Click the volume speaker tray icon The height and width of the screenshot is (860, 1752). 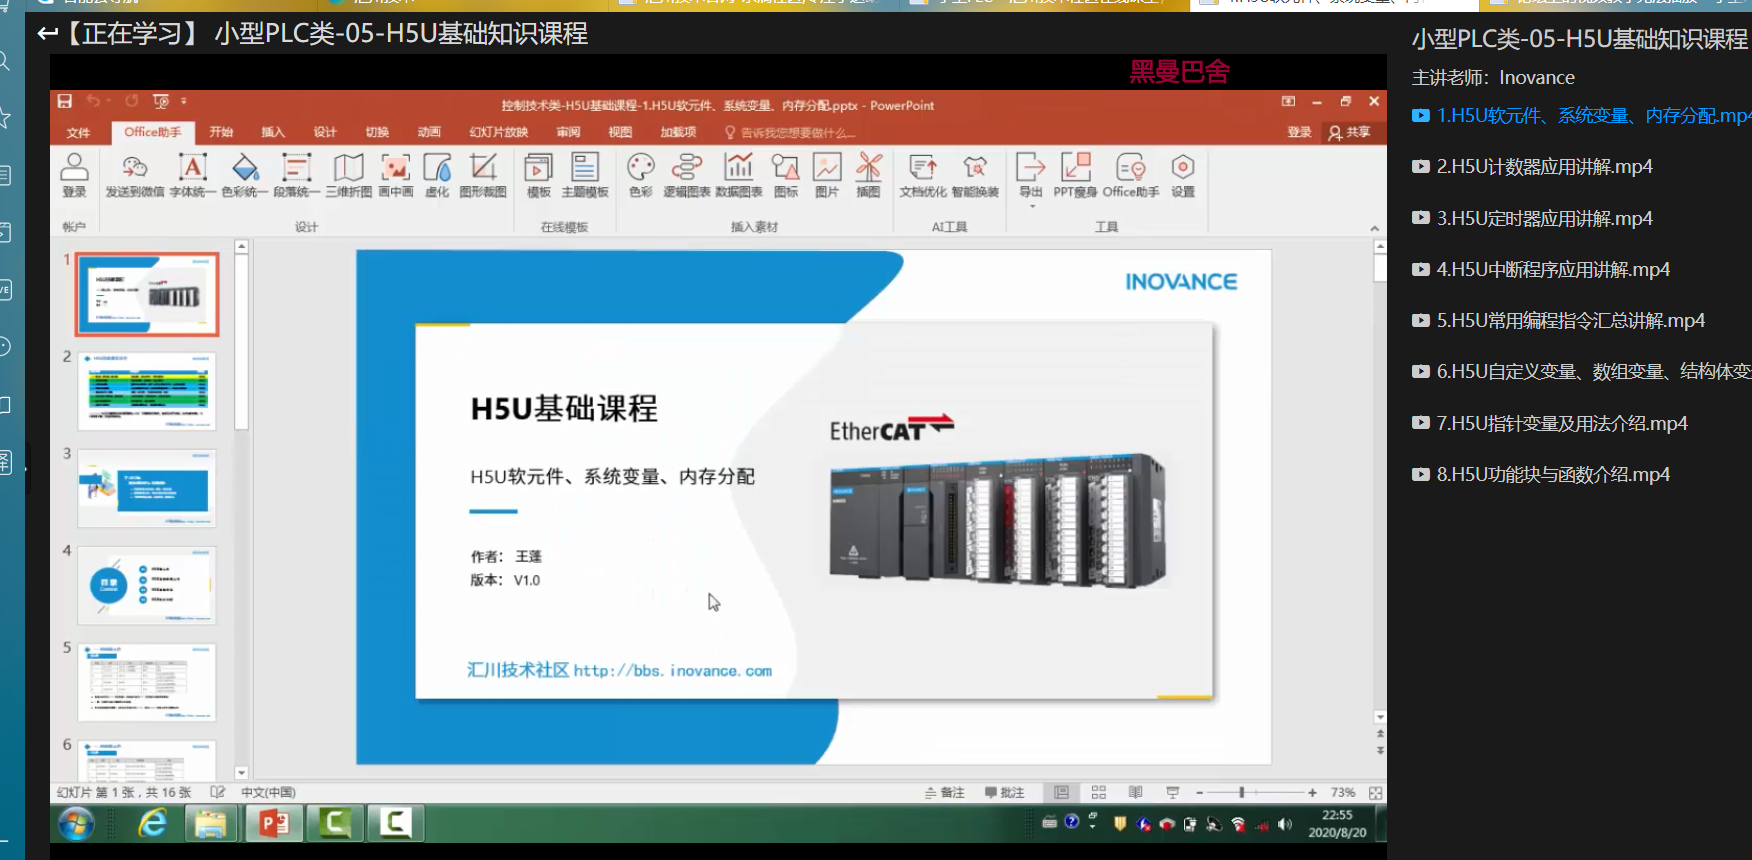1285,825
